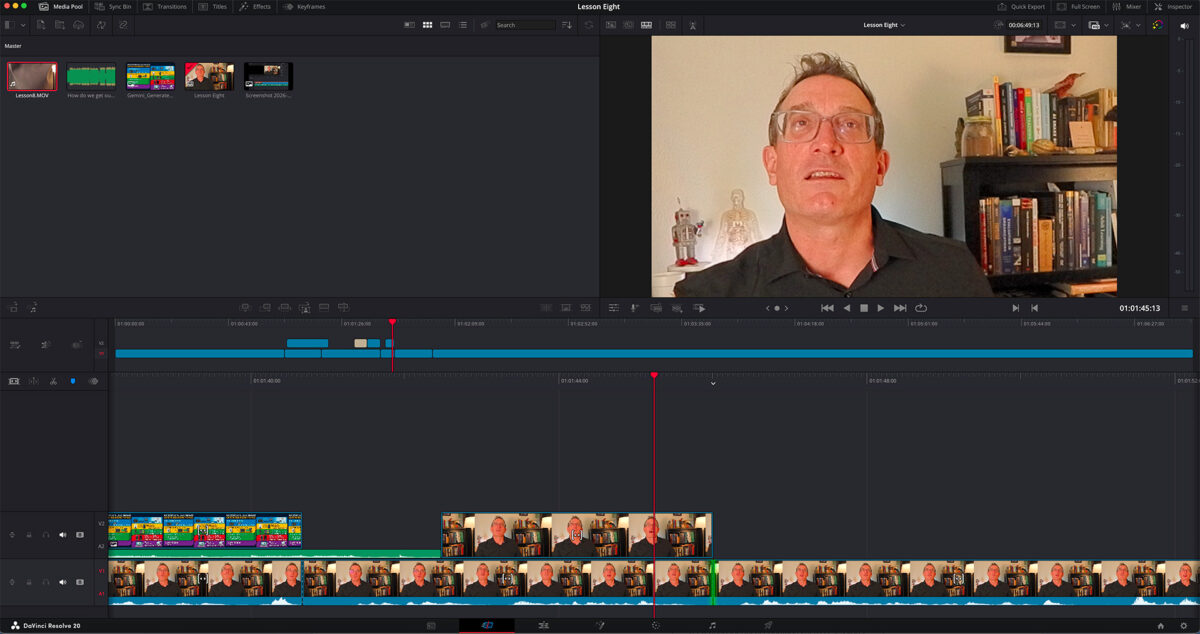Click the voiceover microphone icon

634,308
